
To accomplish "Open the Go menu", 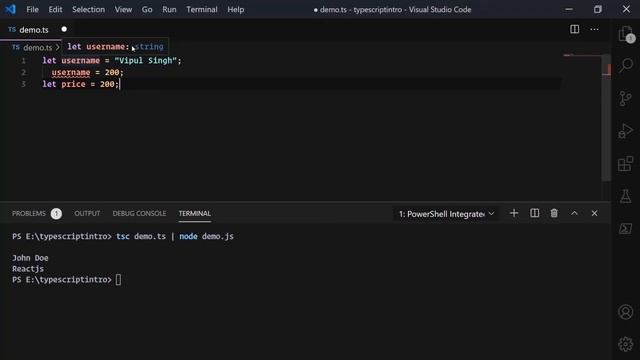I will coord(147,9).
